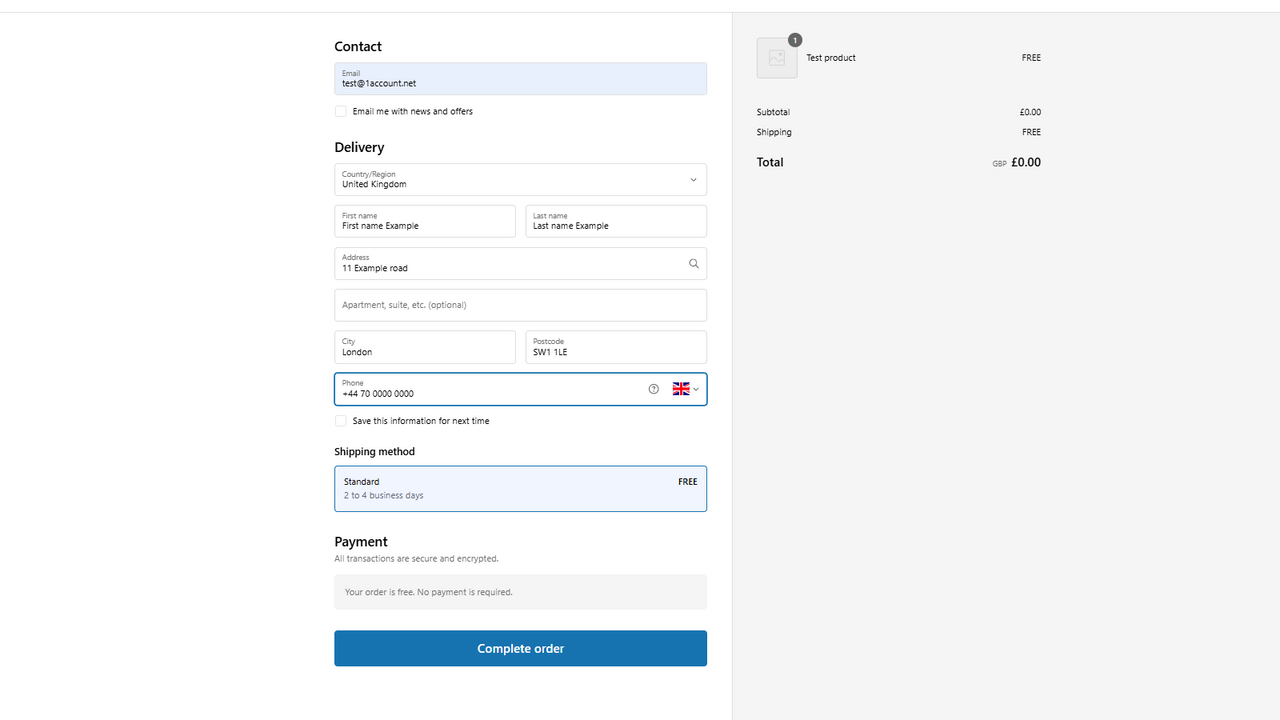Open the UK flag phone country selector
This screenshot has width=1280, height=720.
[686, 389]
